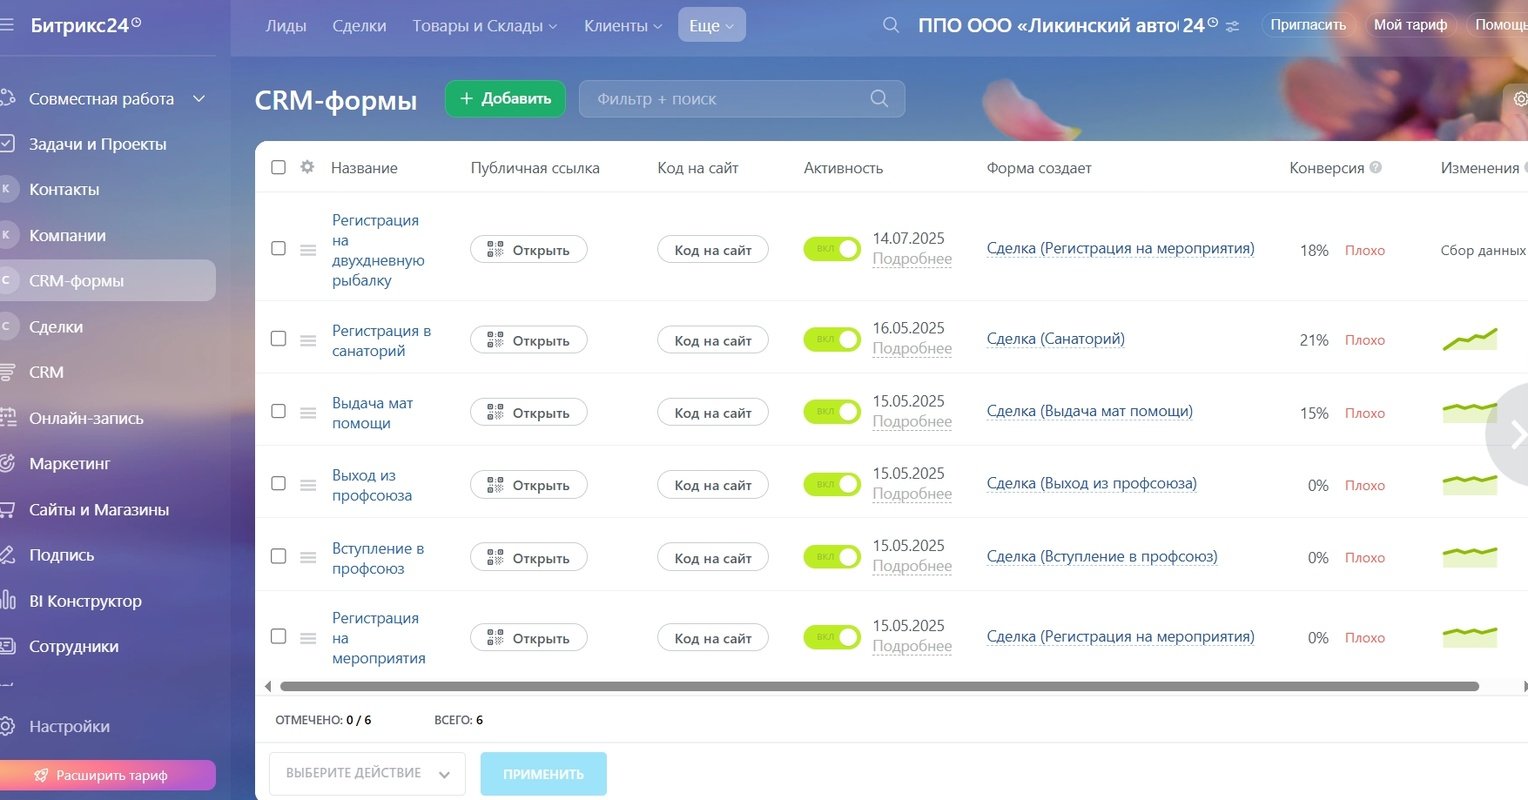
Task: Open the Сделки tab in the top navigation
Action: (x=359, y=26)
